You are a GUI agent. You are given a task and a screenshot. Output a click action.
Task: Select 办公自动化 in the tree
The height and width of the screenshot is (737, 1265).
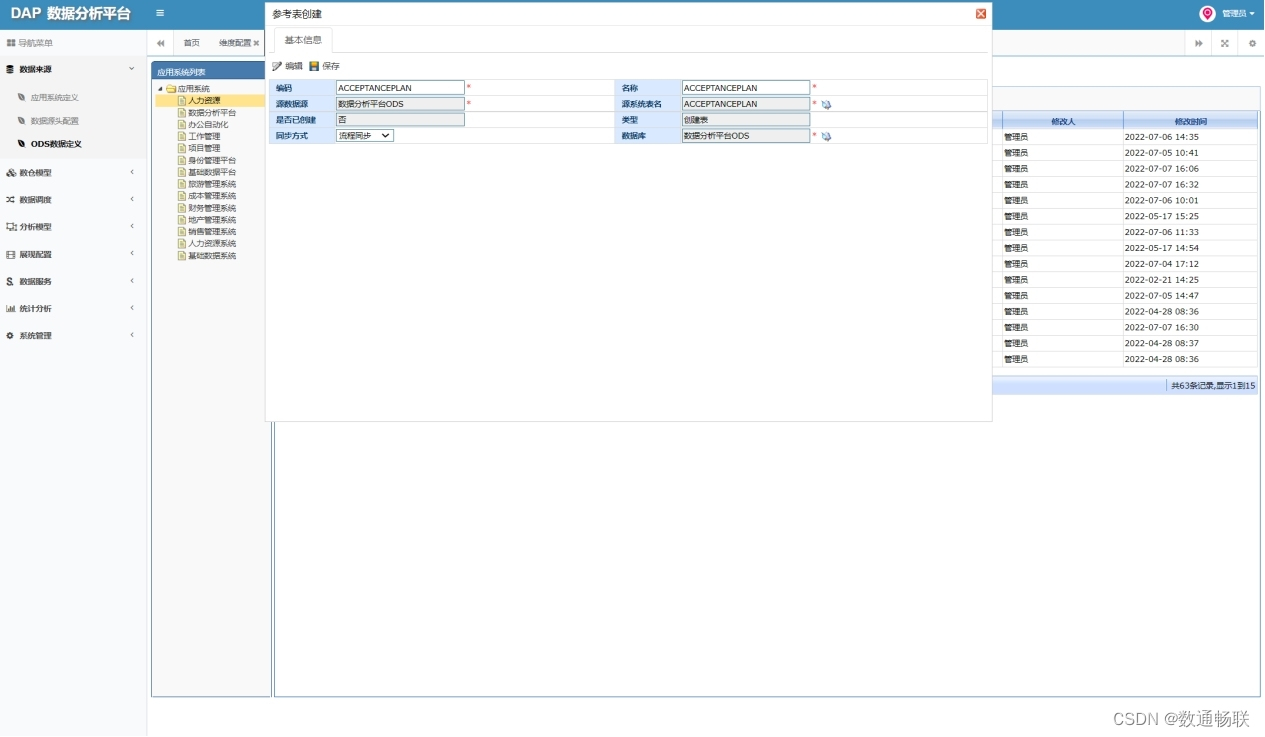(208, 124)
